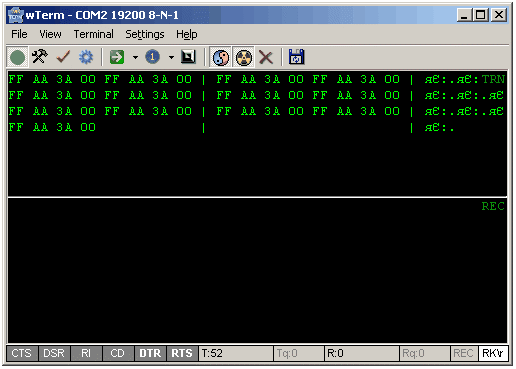Image resolution: width=516 pixels, height=369 pixels.
Task: Toggle the yin-yang toolbar button
Action: [221, 57]
